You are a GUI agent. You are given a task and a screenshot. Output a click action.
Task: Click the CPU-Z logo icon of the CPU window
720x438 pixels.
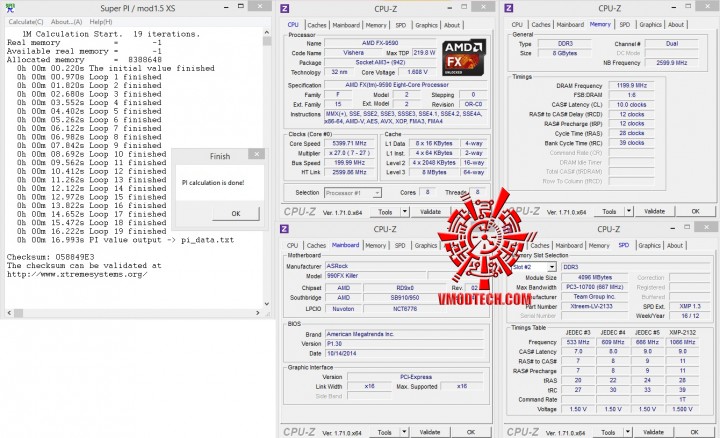point(285,9)
